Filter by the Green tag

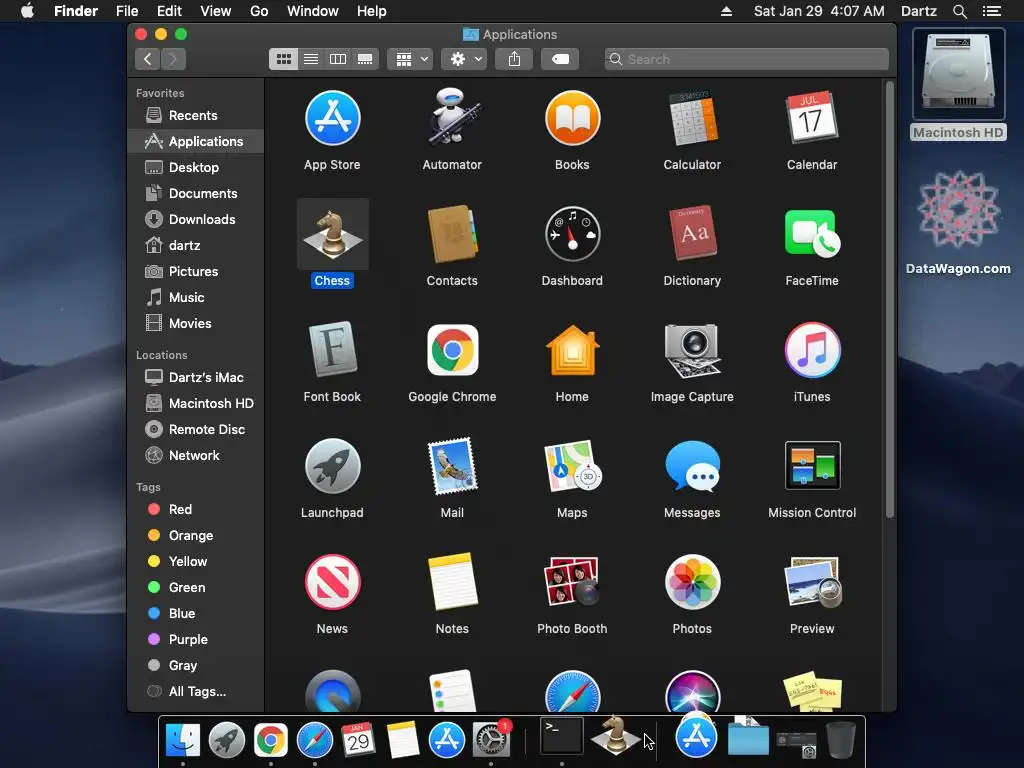[x=196, y=588]
